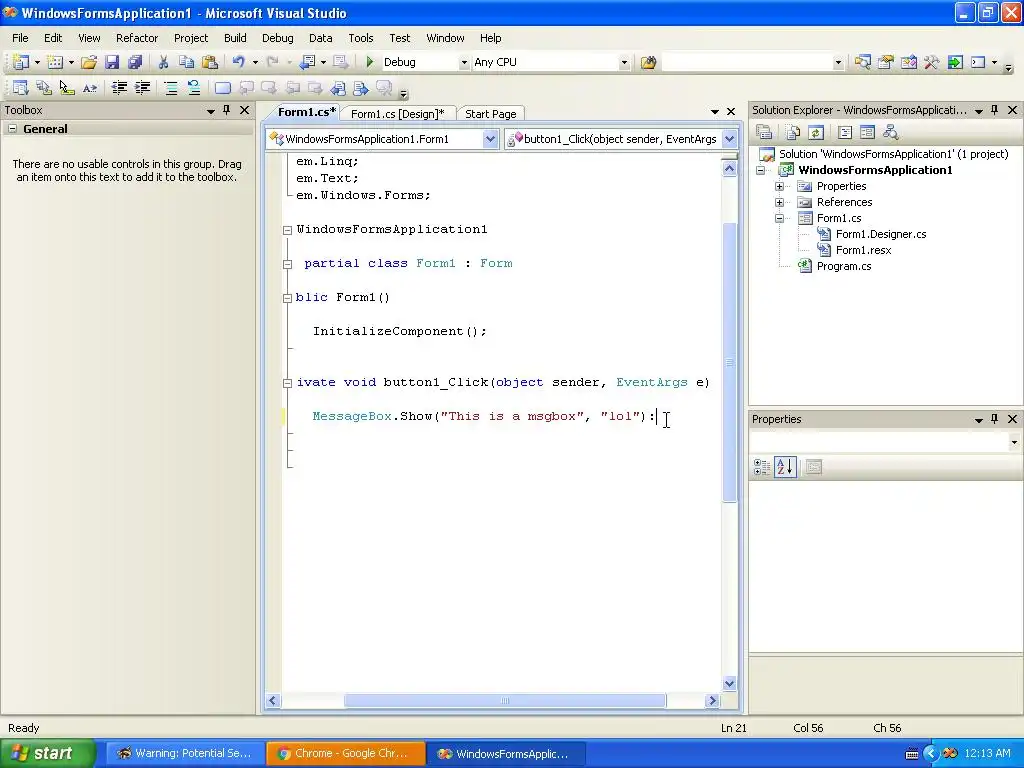Uncomment the selected lines icon
This screenshot has height=768, width=1024.
click(x=194, y=88)
